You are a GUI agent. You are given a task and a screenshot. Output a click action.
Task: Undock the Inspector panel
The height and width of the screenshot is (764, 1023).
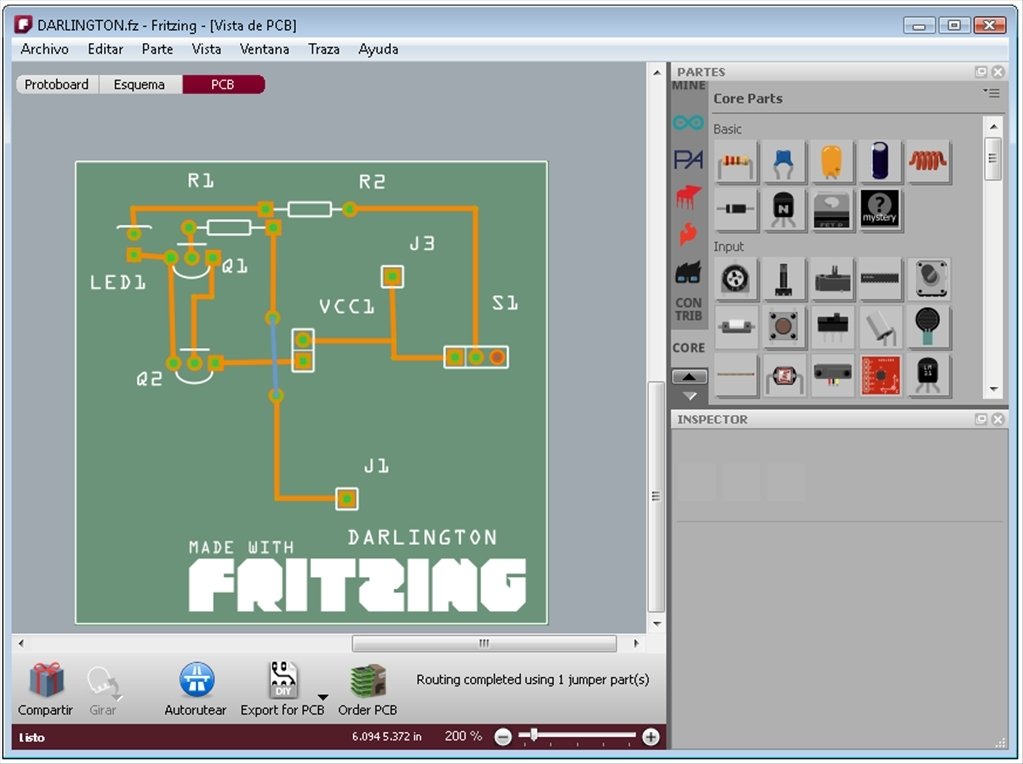pyautogui.click(x=981, y=420)
